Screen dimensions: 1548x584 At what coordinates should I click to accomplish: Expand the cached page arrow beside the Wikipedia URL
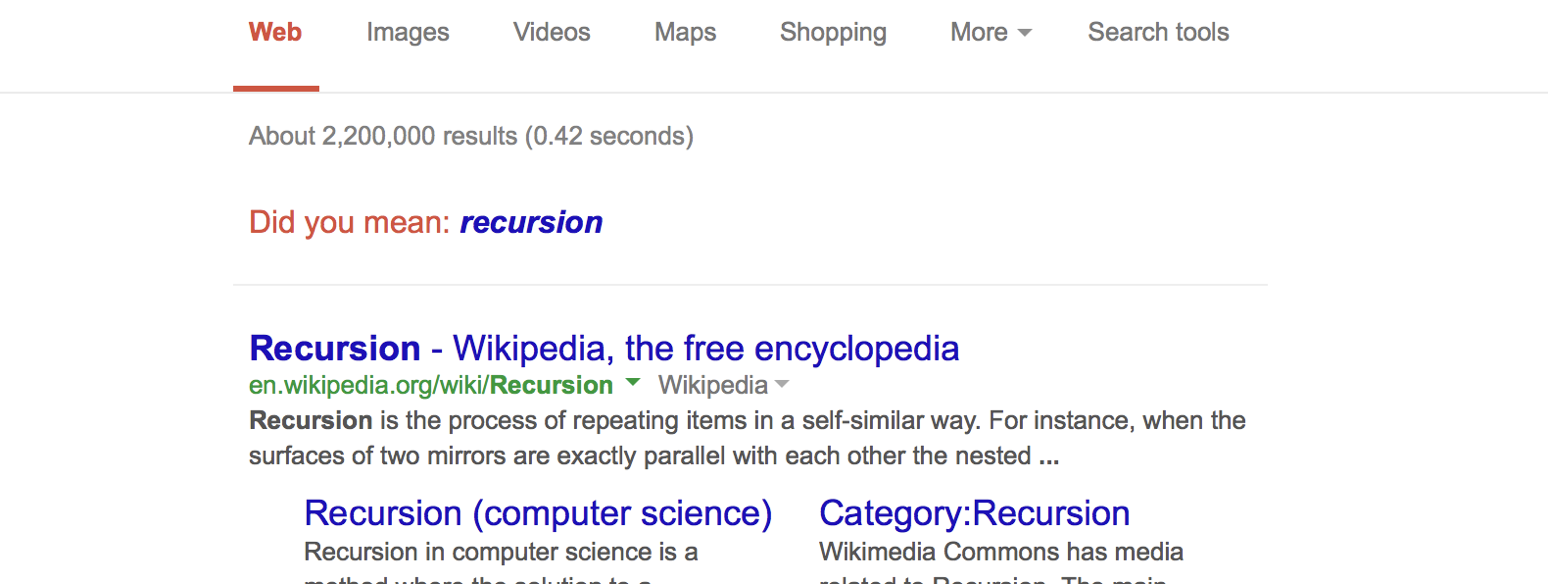(x=633, y=384)
